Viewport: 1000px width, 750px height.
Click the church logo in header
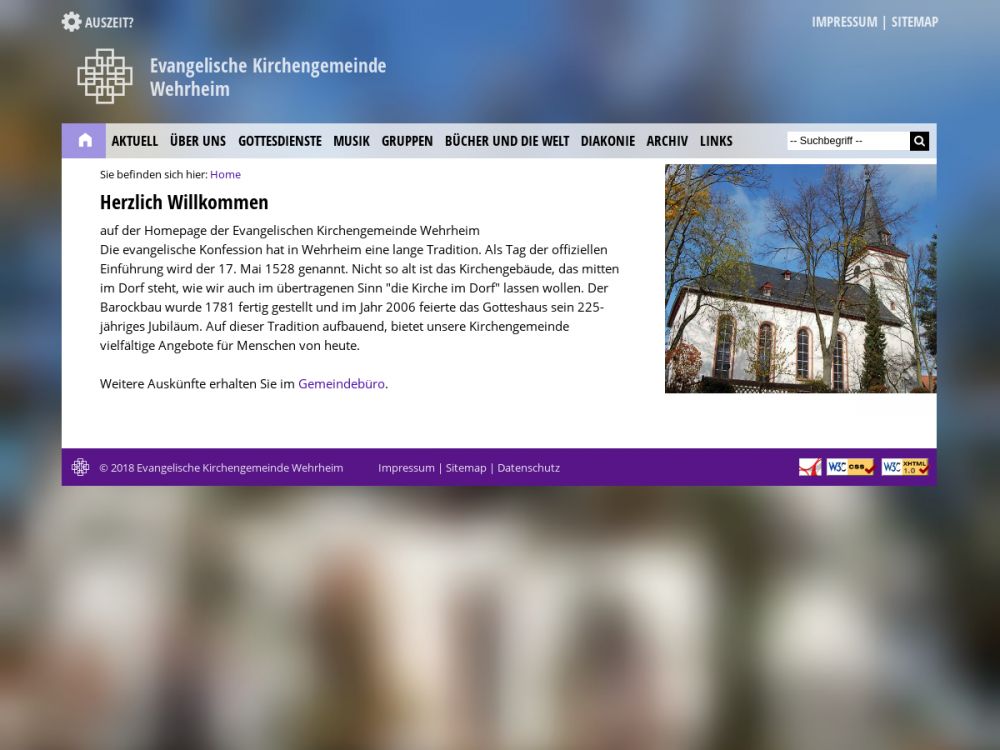(x=105, y=76)
